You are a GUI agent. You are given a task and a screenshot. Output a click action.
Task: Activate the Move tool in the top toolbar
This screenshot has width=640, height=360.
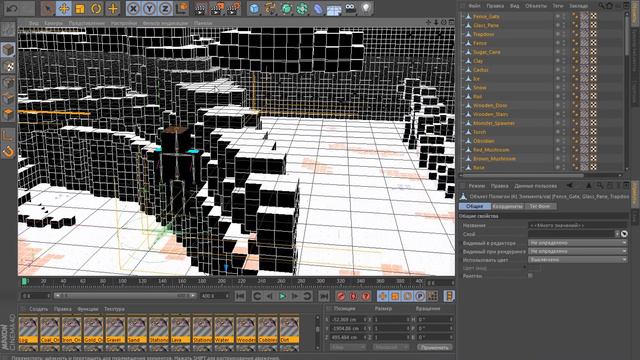point(64,9)
